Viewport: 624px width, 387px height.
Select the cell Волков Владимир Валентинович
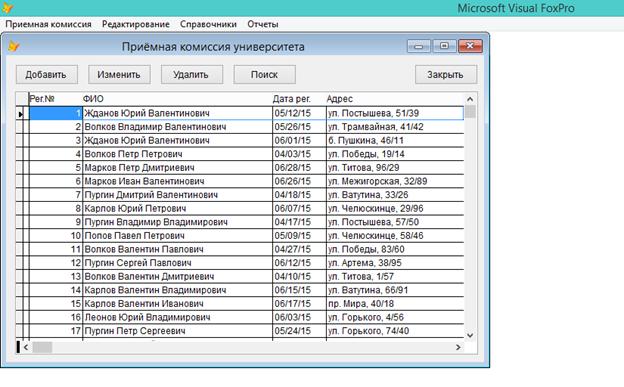tap(177, 127)
